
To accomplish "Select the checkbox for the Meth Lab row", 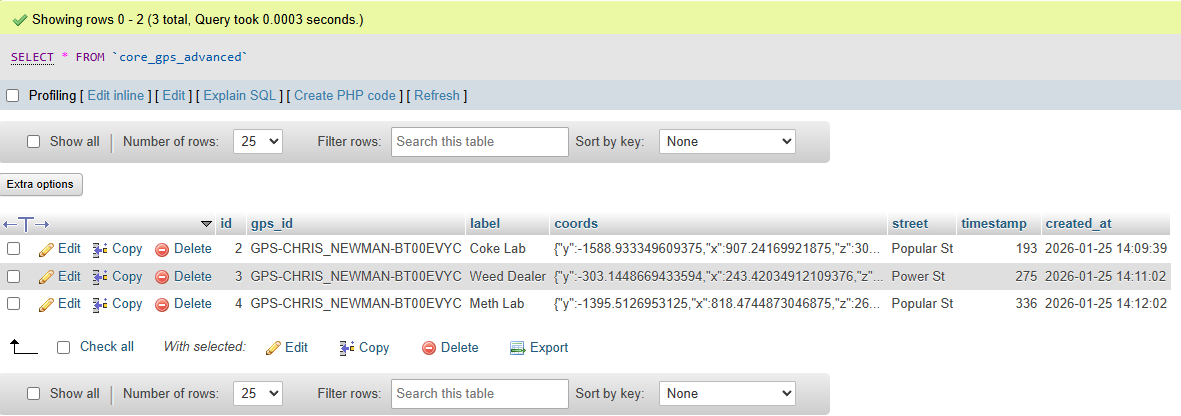I will (x=14, y=304).
